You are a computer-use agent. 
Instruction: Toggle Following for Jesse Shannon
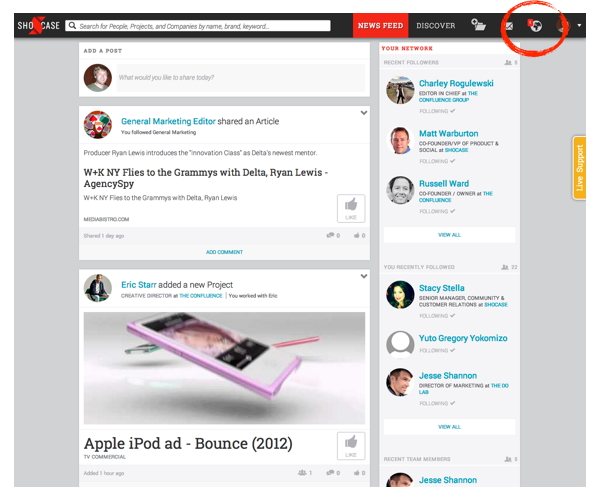click(x=437, y=403)
